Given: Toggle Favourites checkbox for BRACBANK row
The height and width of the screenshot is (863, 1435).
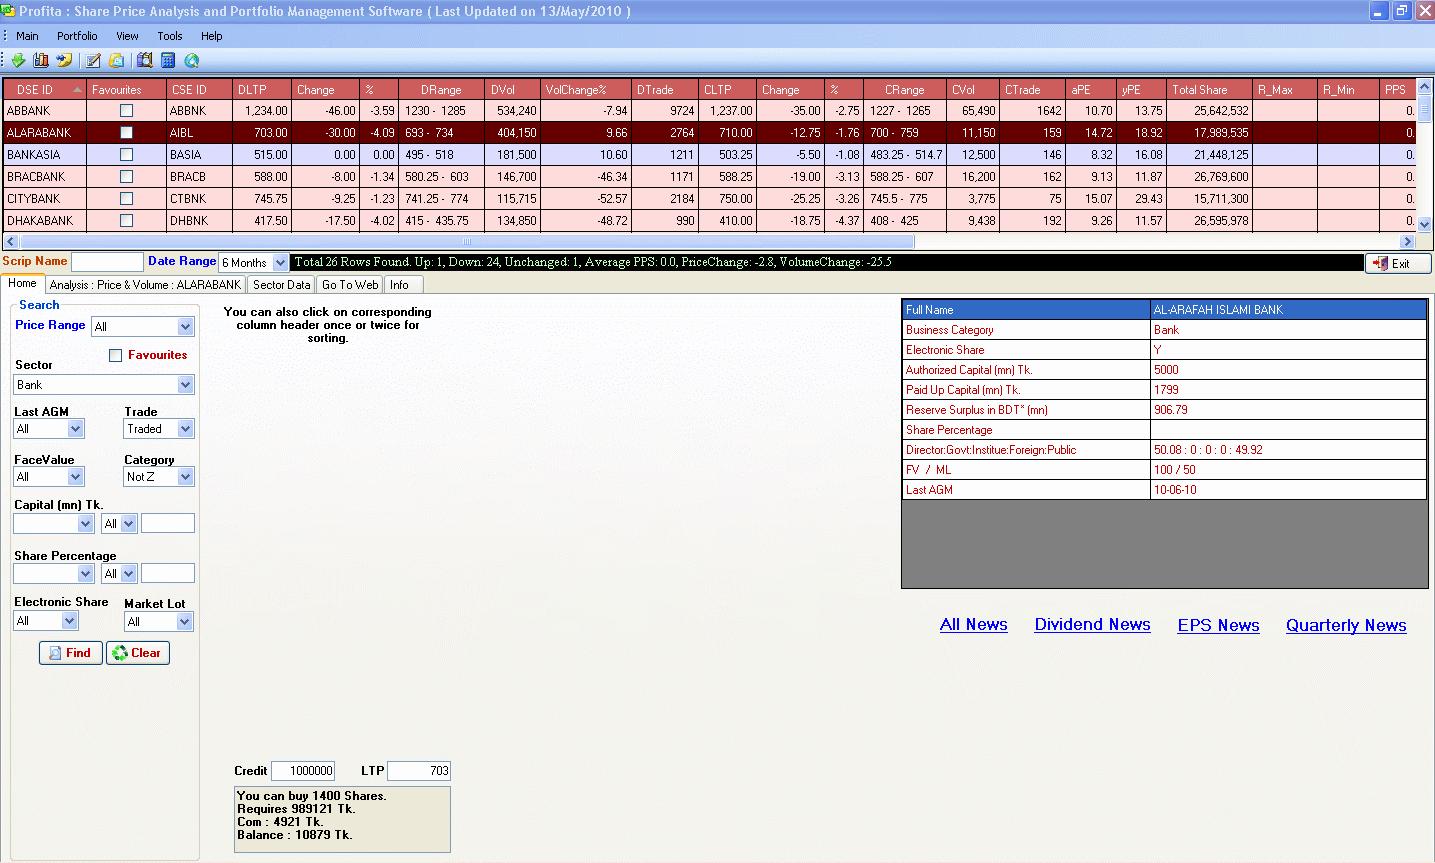Looking at the screenshot, I should pos(126,177).
